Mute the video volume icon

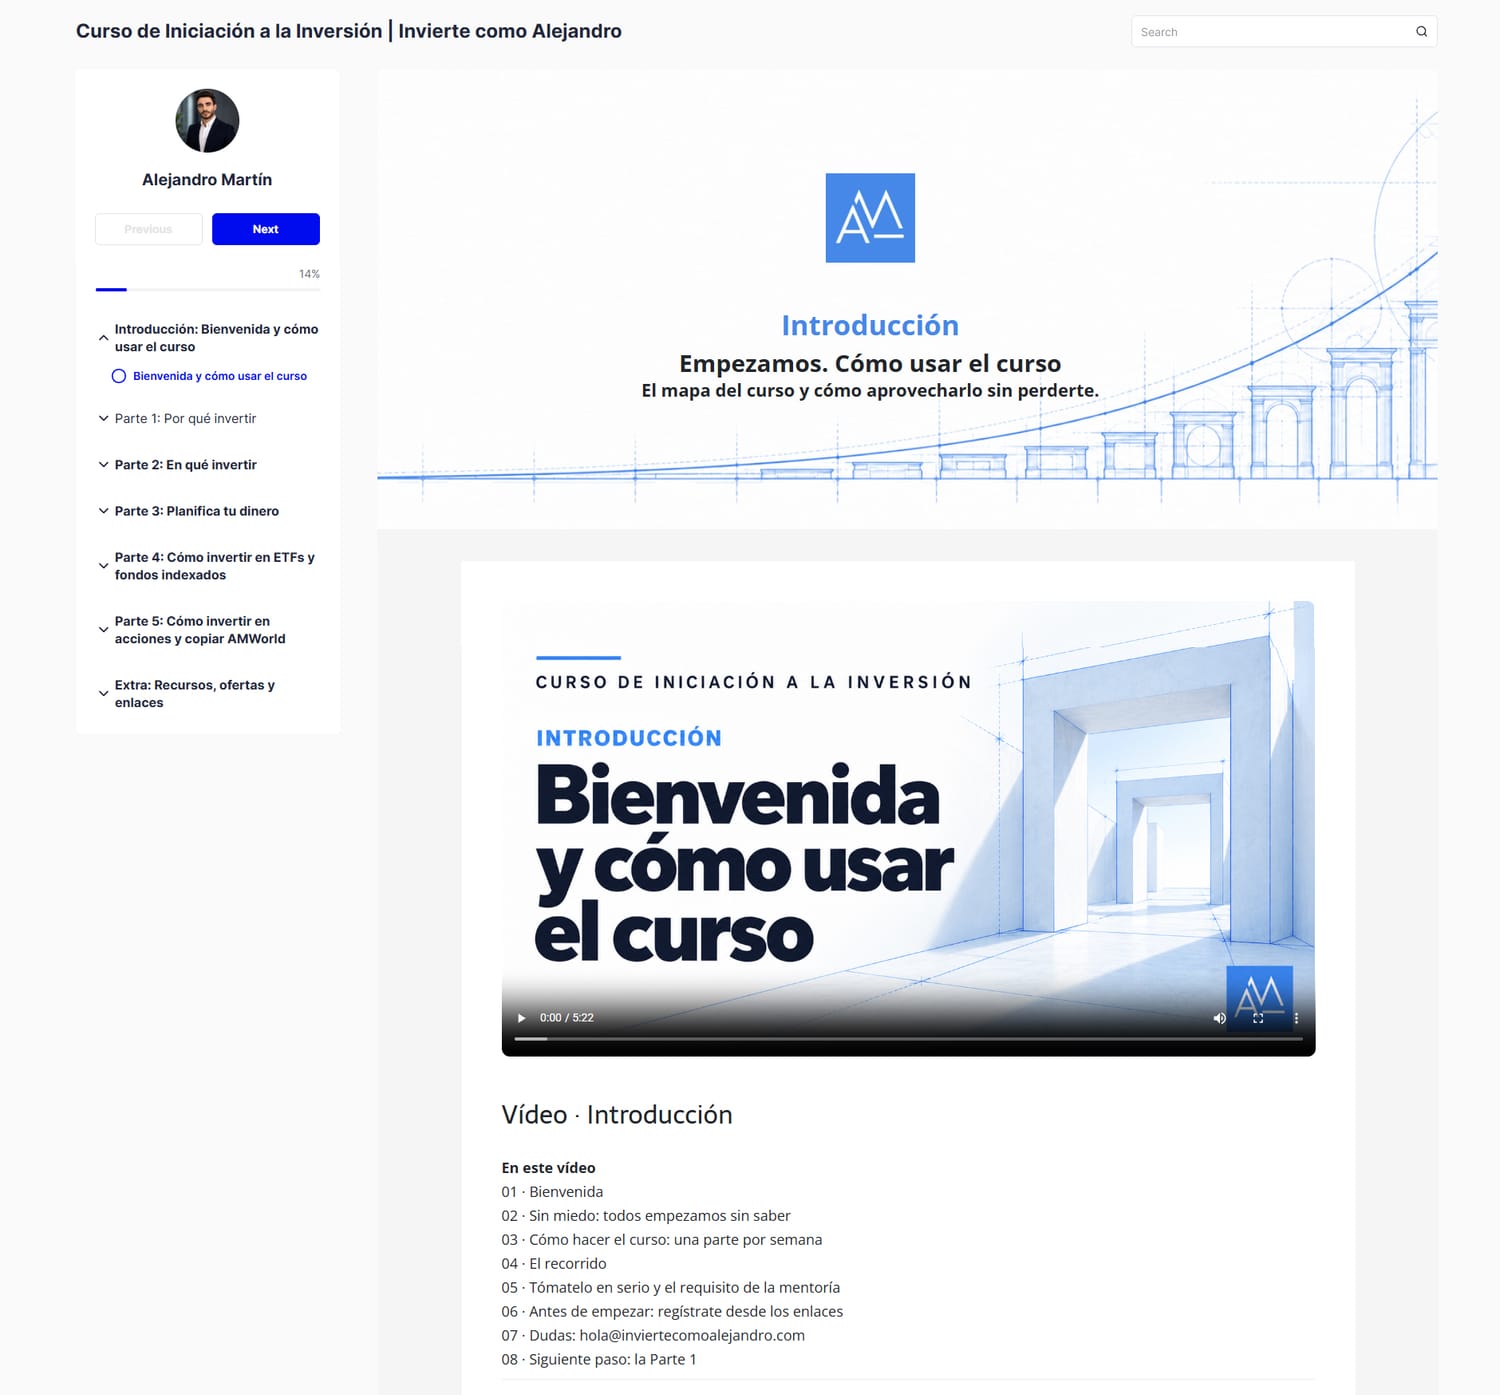(1219, 1018)
